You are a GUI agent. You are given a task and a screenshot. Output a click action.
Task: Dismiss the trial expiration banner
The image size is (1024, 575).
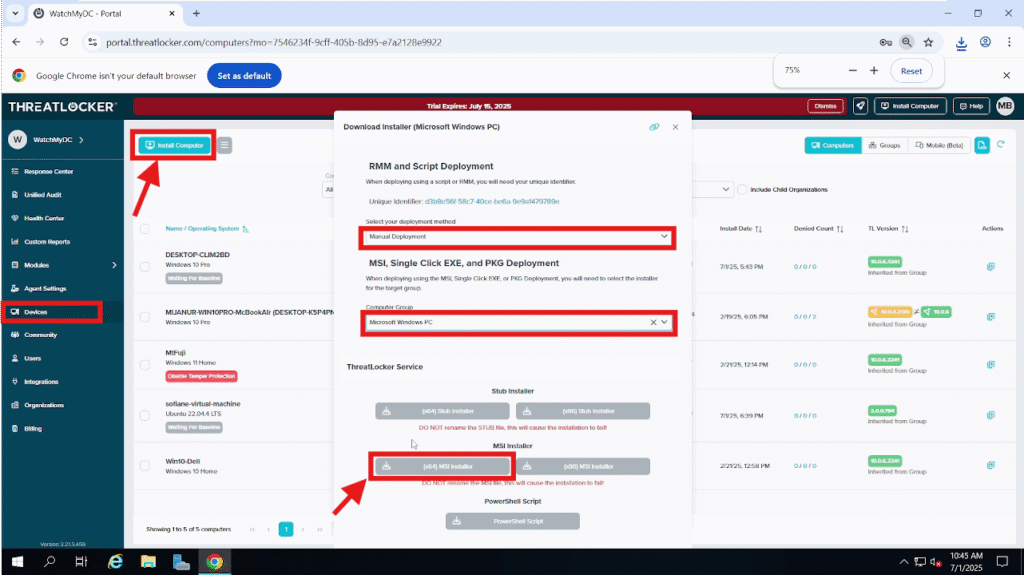click(825, 106)
